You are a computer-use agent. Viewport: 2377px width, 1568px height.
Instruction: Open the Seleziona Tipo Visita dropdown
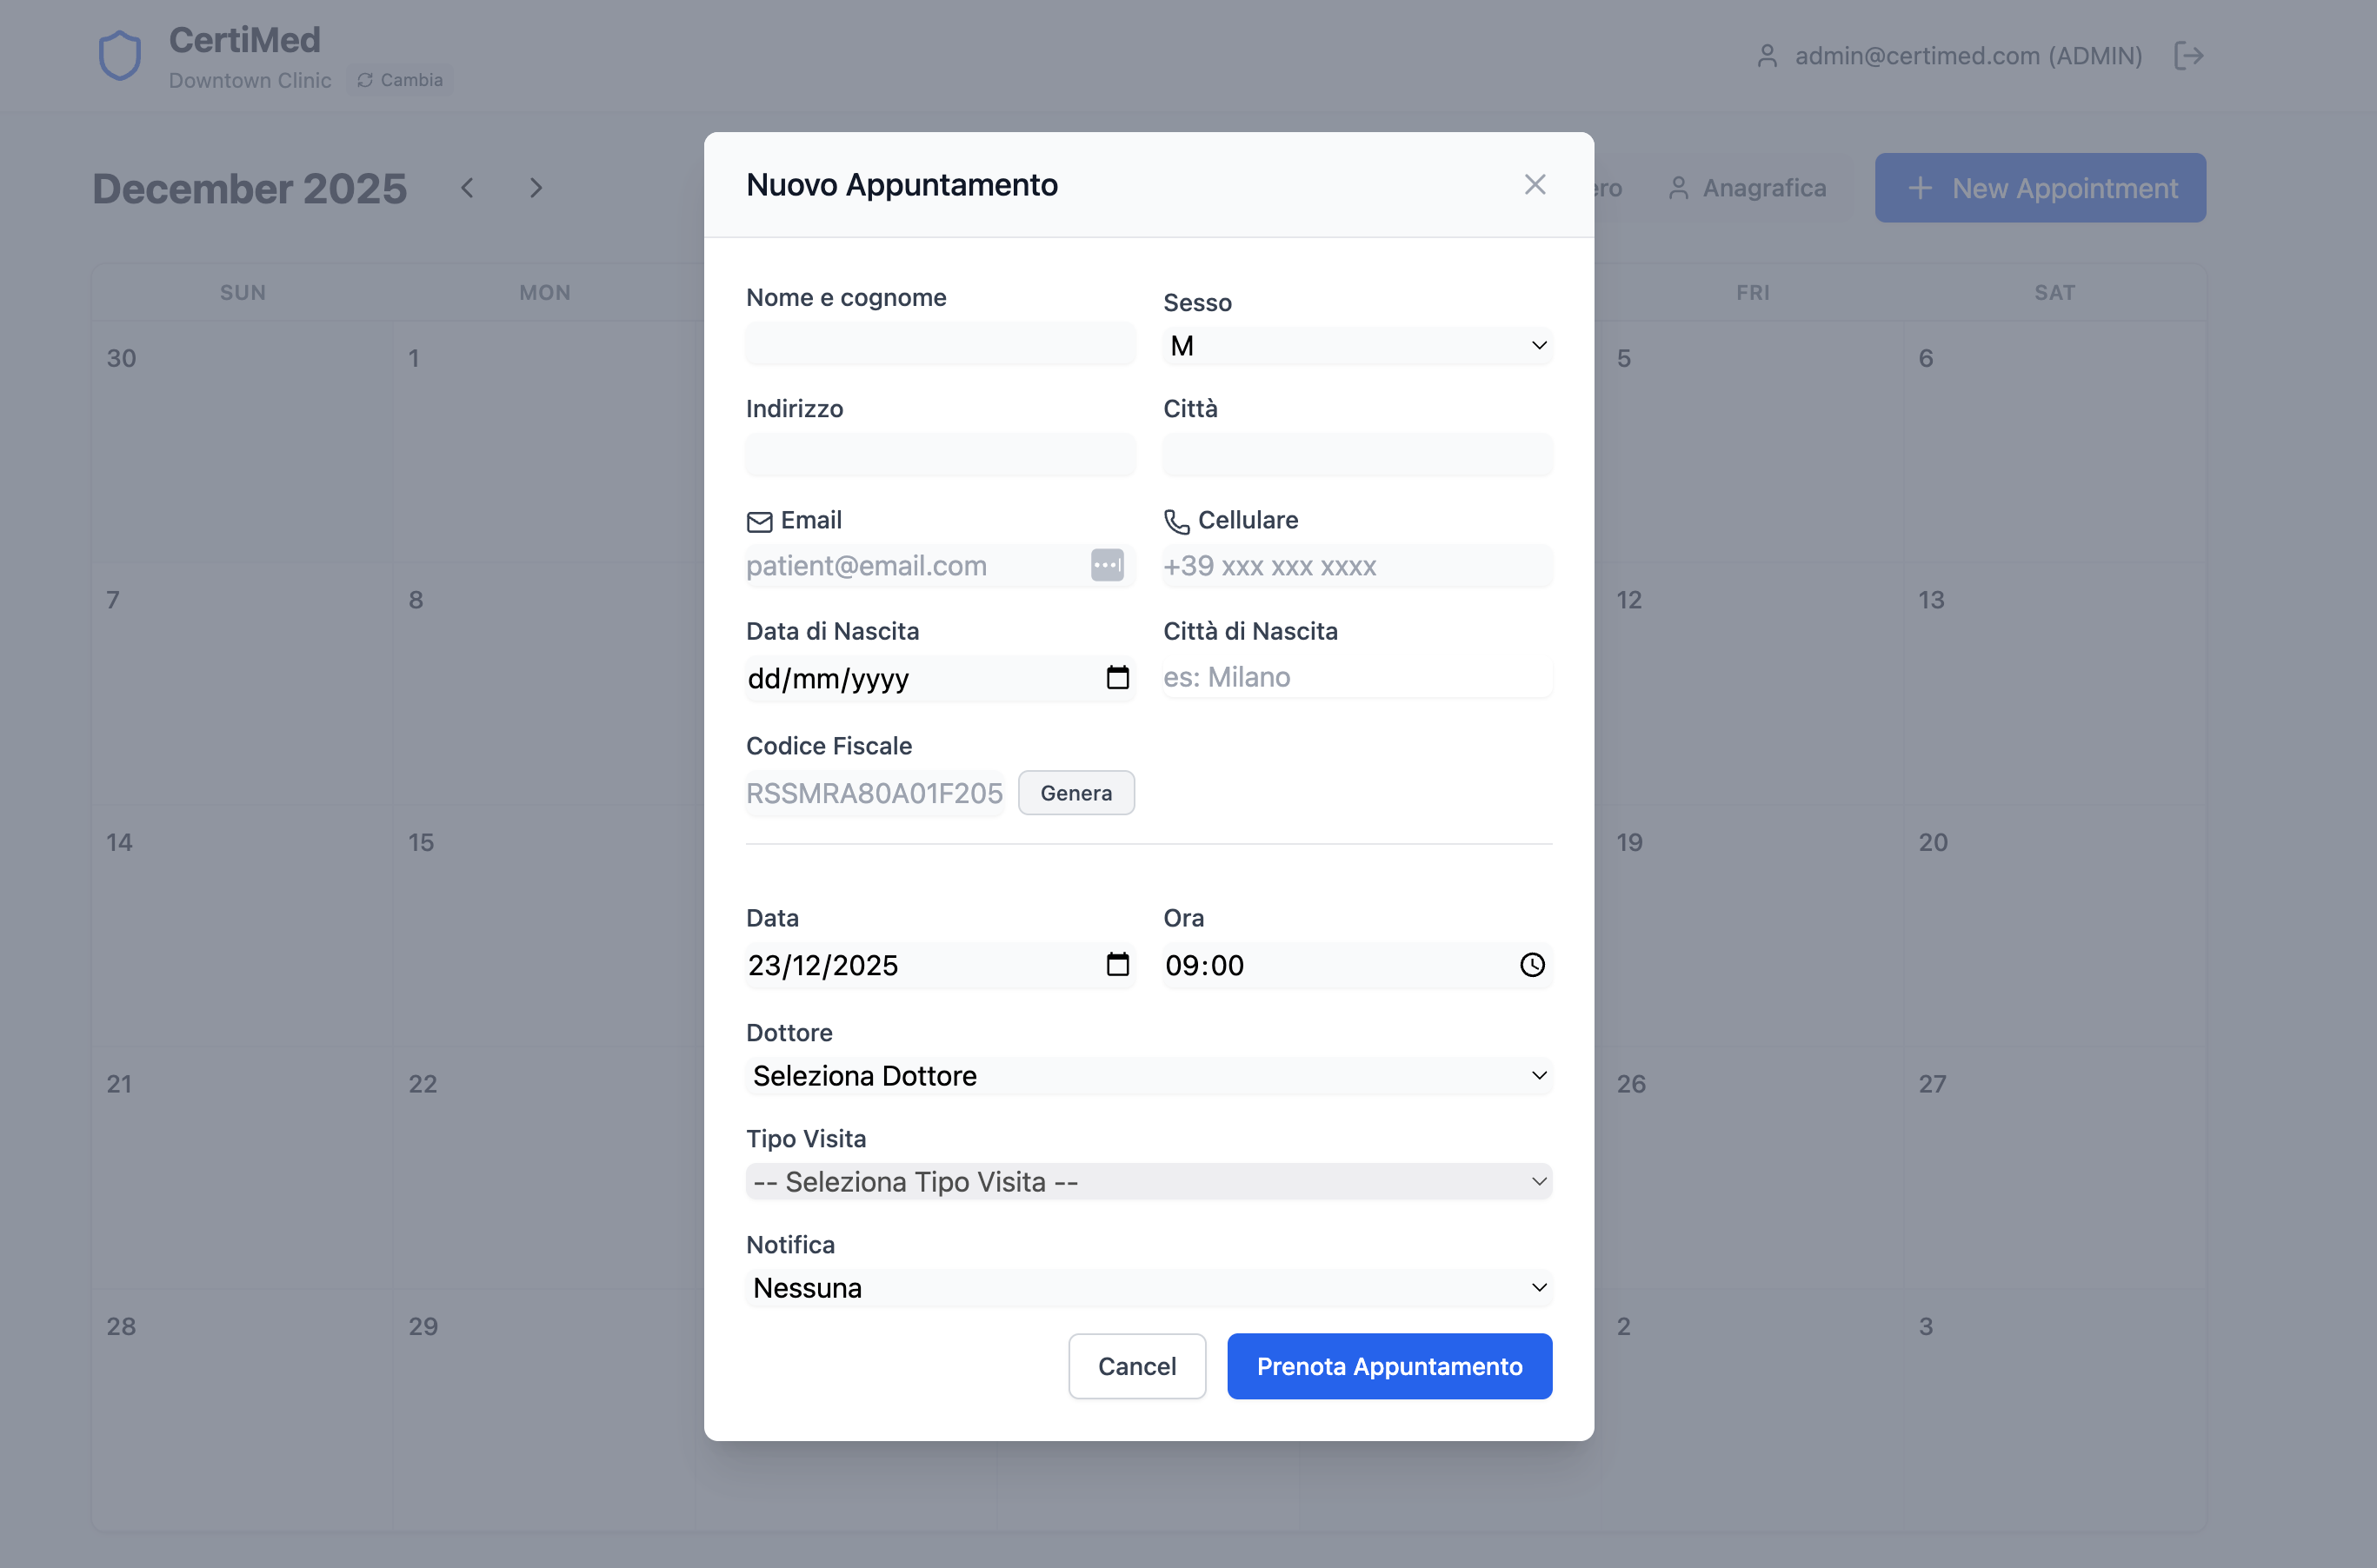tap(1148, 1182)
